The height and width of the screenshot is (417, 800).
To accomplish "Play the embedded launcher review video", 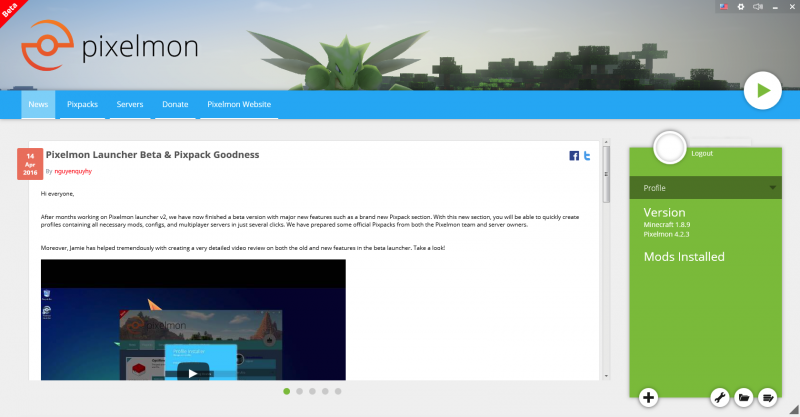I will [x=193, y=373].
